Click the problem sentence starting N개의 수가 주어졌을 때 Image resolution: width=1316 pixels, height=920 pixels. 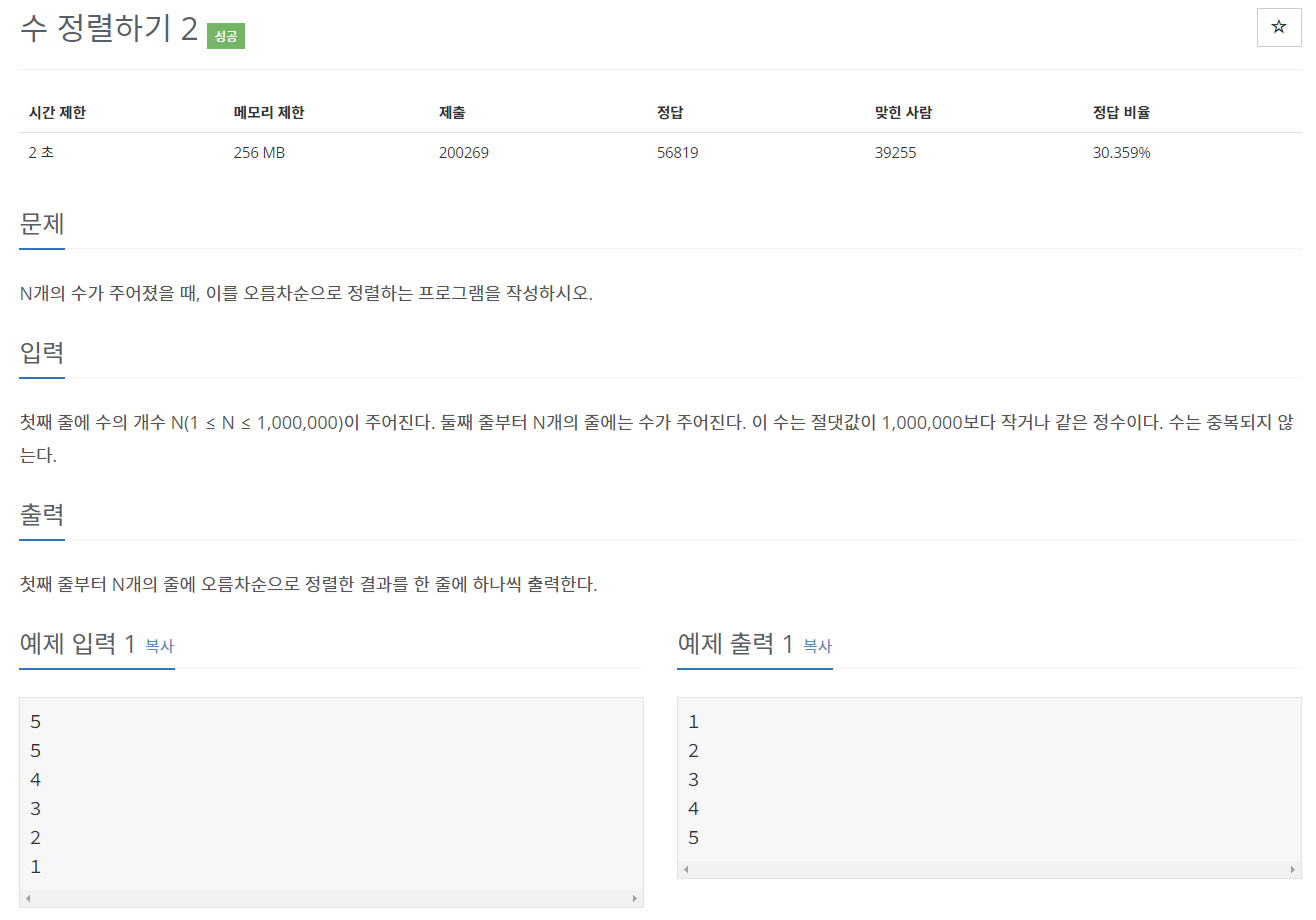306,294
